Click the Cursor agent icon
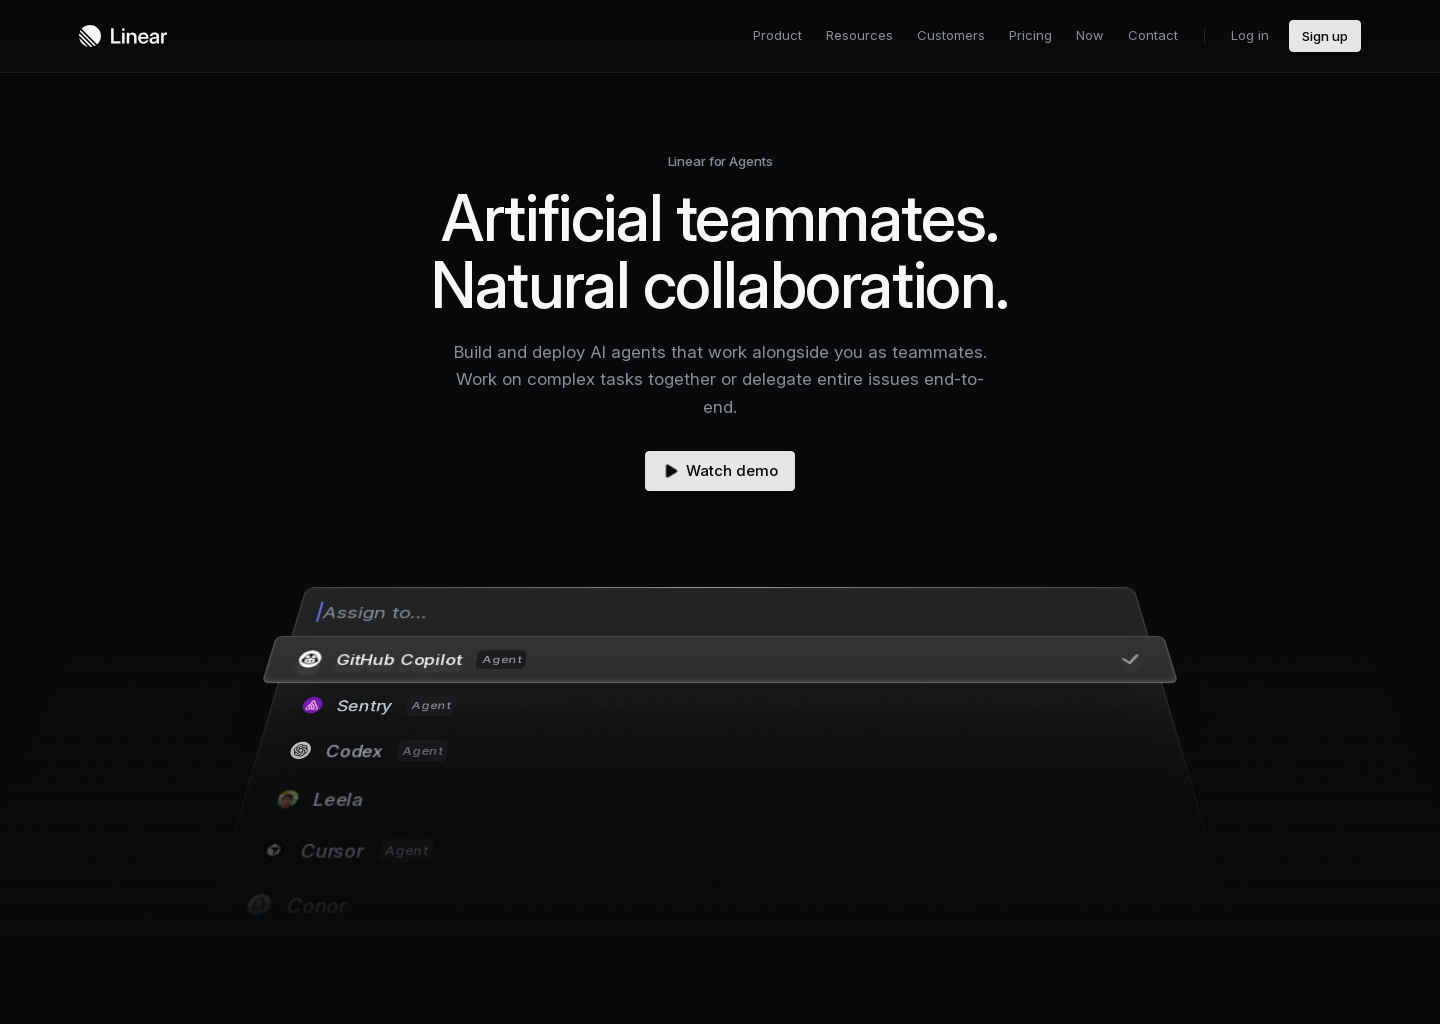 [x=274, y=850]
